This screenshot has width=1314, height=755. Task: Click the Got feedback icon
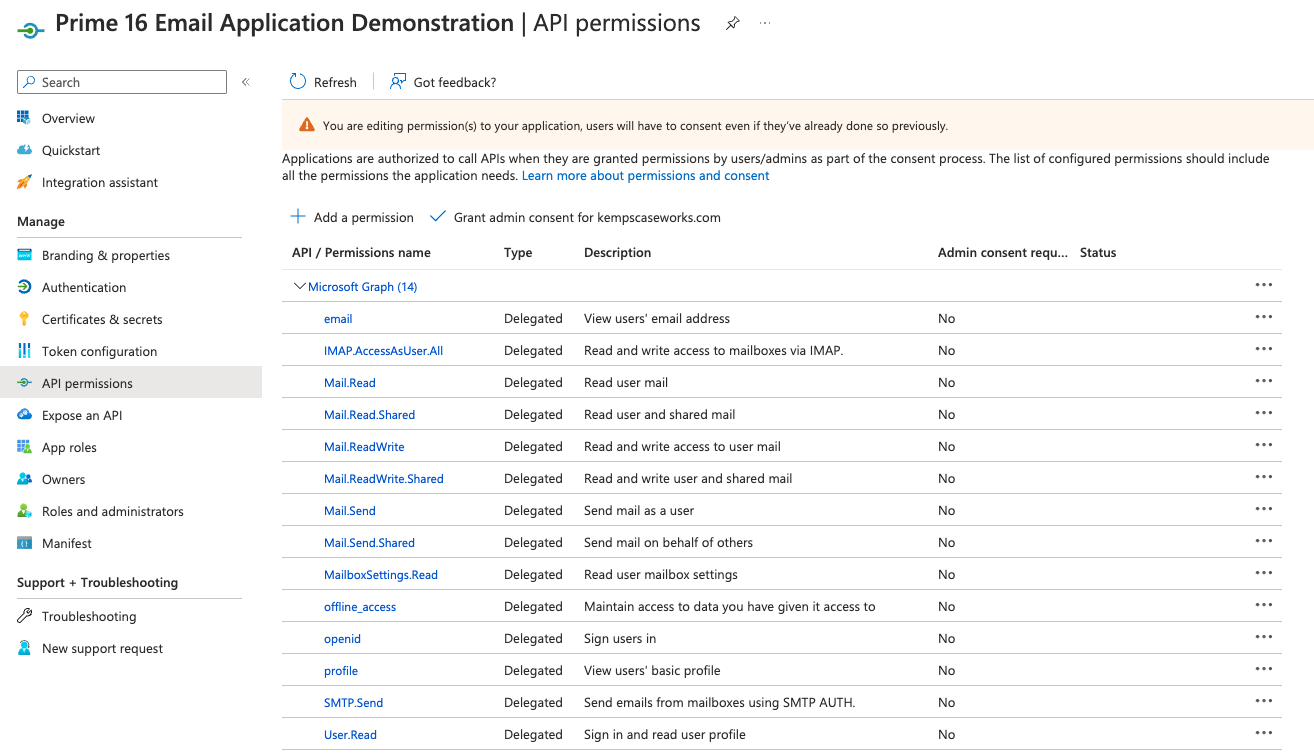point(398,82)
